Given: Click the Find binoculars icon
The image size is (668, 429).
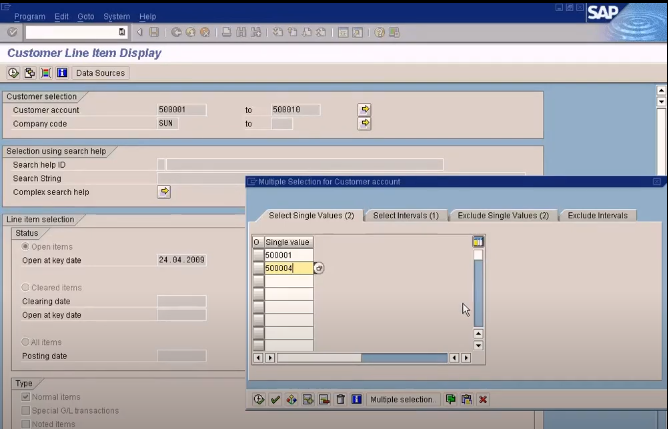Looking at the screenshot, I should (x=241, y=32).
